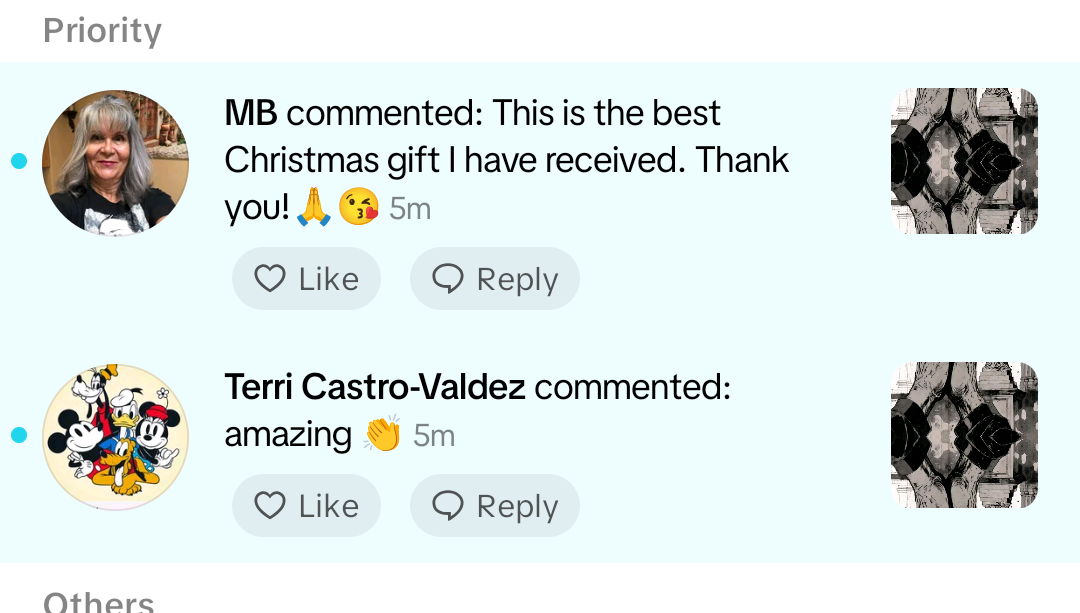
Task: Click the Terri Castro-Valdez name
Action: (x=375, y=387)
